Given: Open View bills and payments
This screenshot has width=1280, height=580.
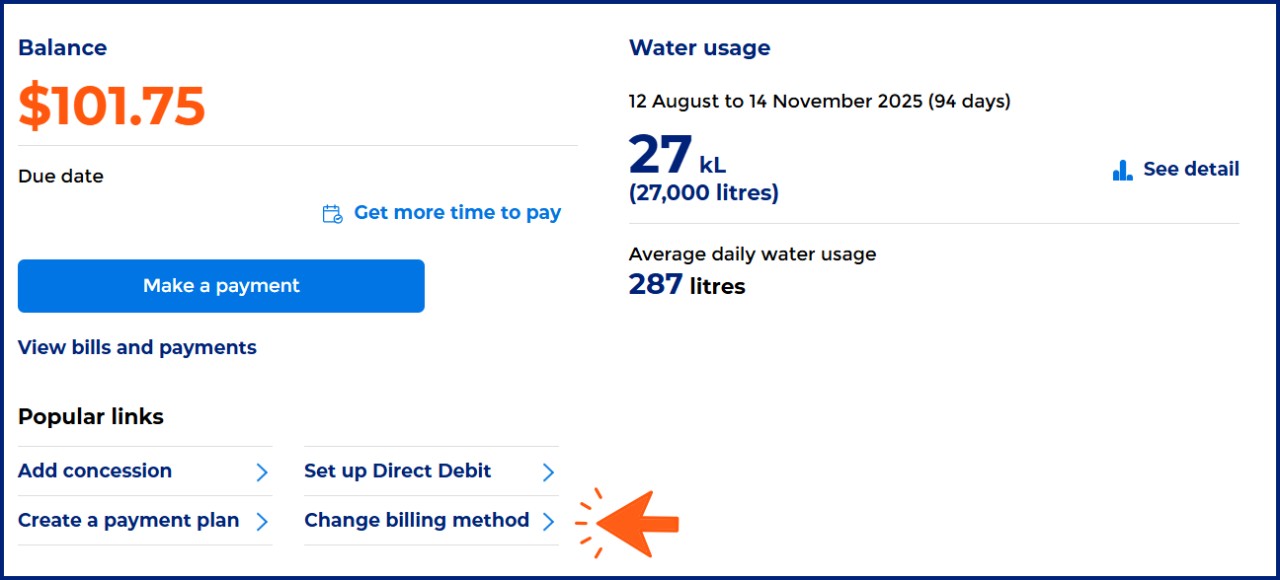Looking at the screenshot, I should (x=137, y=348).
